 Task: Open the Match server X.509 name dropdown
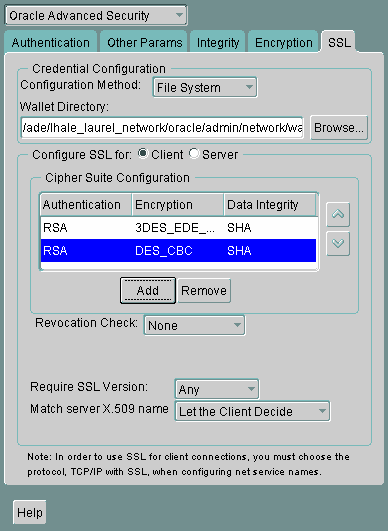tap(252, 411)
